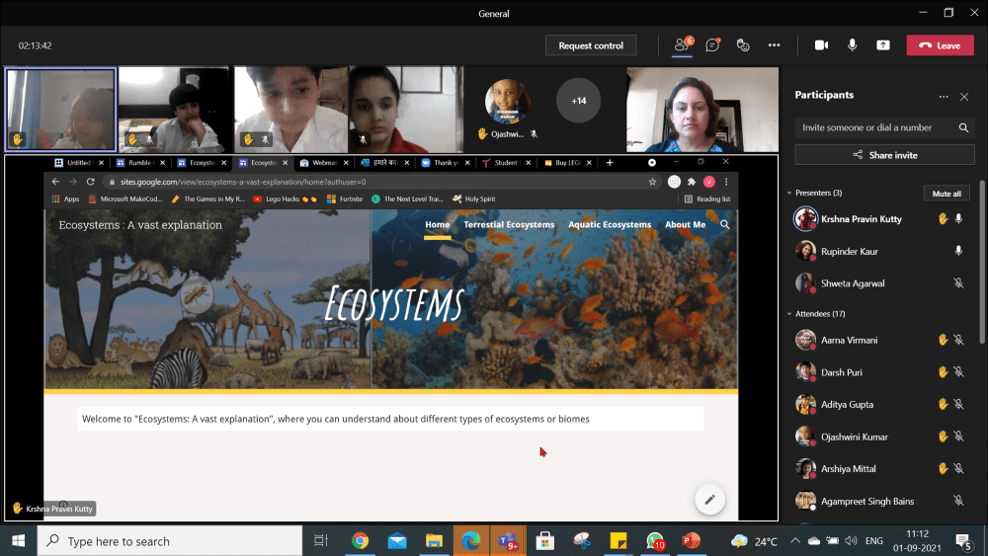Collapse the Presenters (3) section
This screenshot has height=556, width=988.
[x=790, y=193]
